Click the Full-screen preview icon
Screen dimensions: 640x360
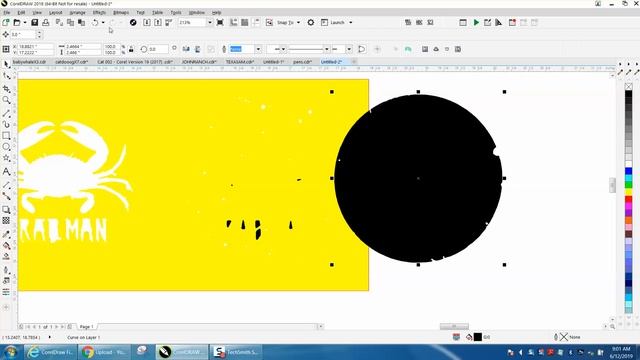click(x=220, y=22)
